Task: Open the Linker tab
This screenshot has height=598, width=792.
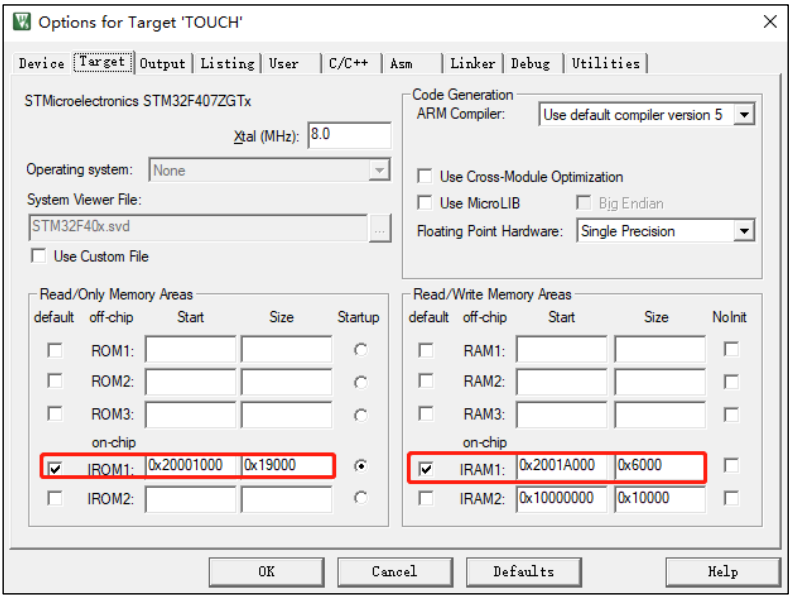Action: tap(473, 64)
